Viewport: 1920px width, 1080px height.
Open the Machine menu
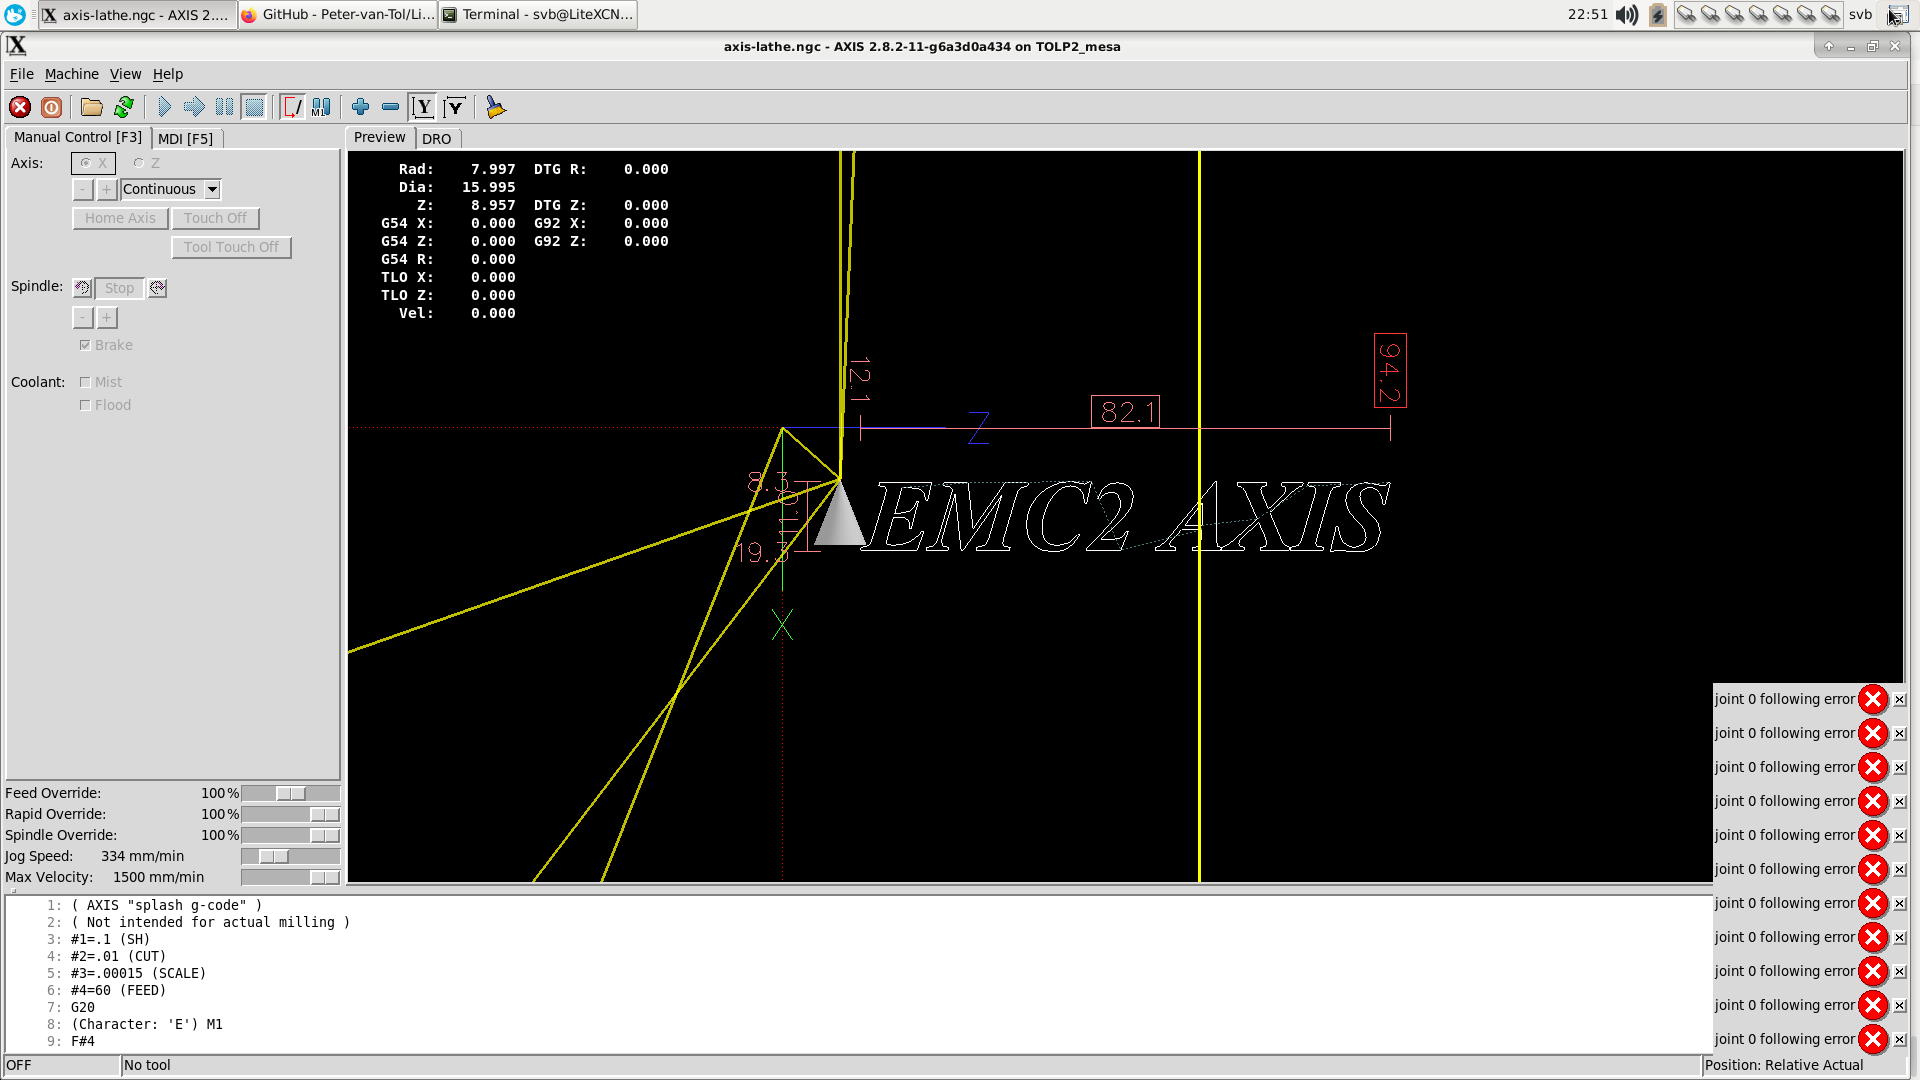72,74
